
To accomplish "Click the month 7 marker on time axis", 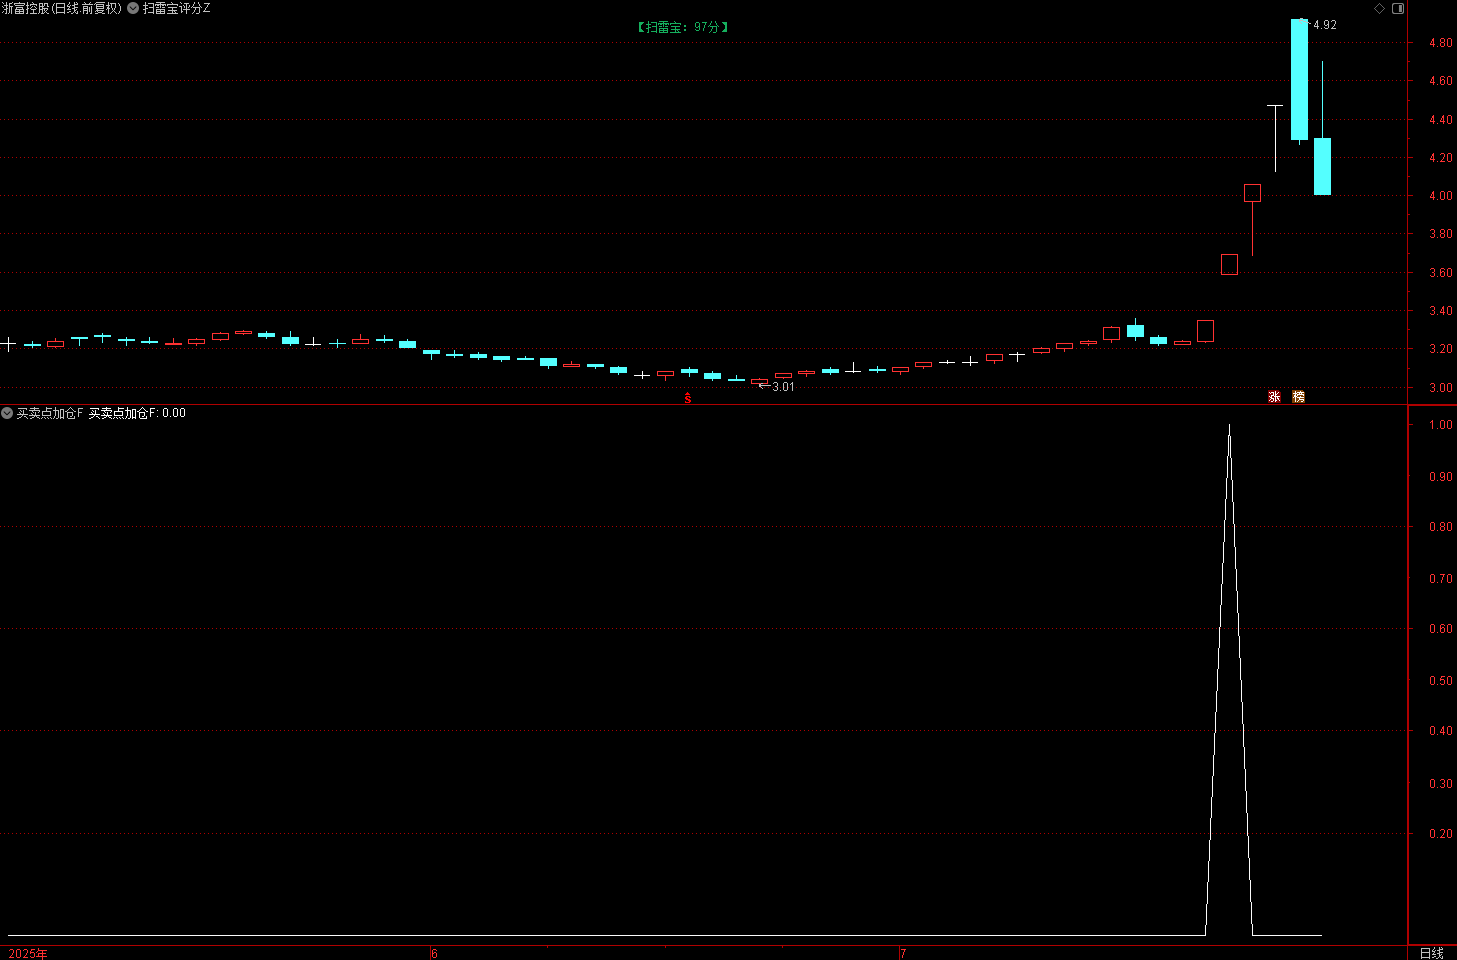I will (903, 953).
